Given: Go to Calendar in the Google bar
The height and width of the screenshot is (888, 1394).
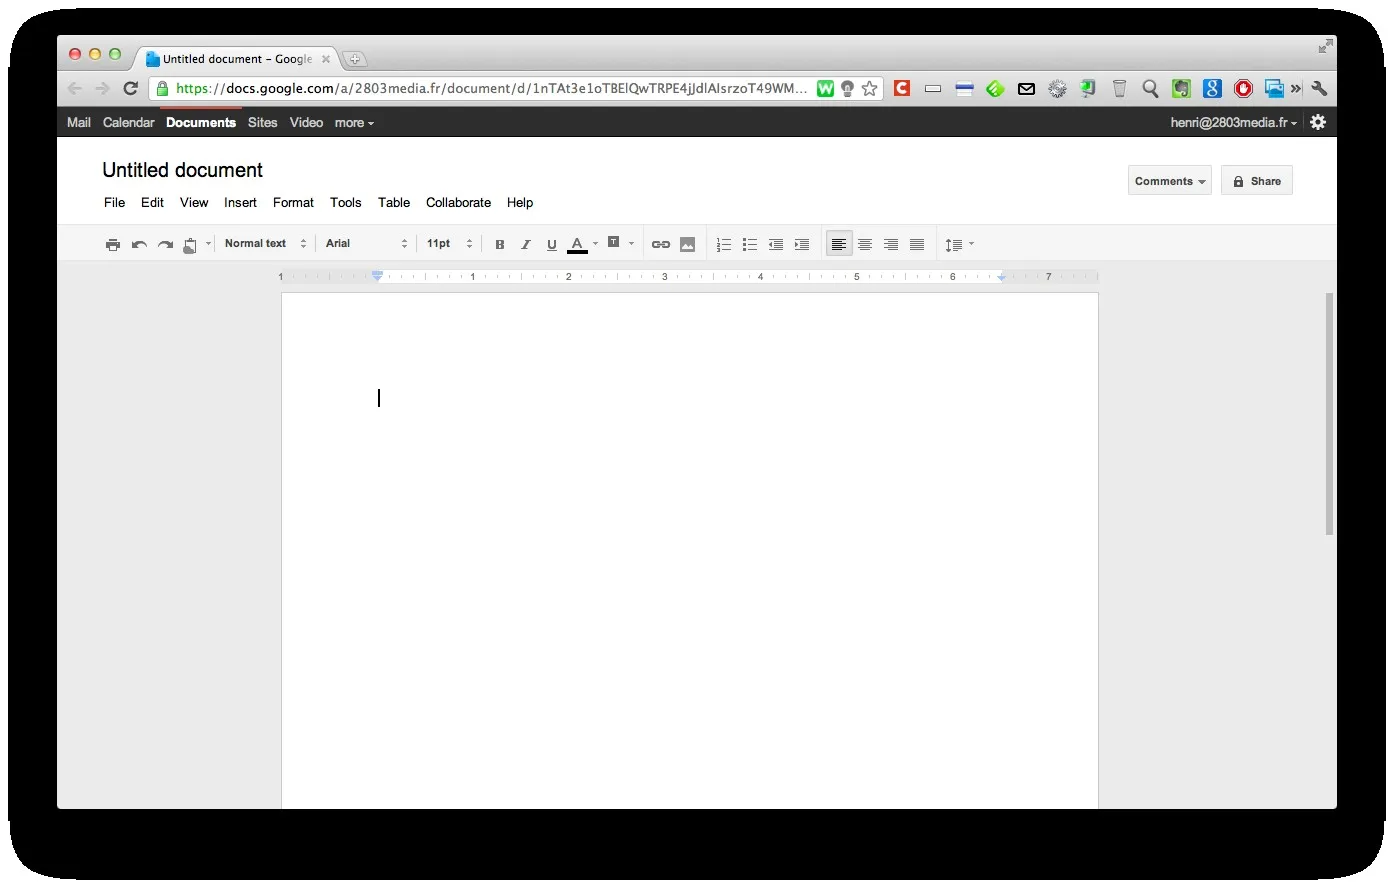Looking at the screenshot, I should coord(129,123).
